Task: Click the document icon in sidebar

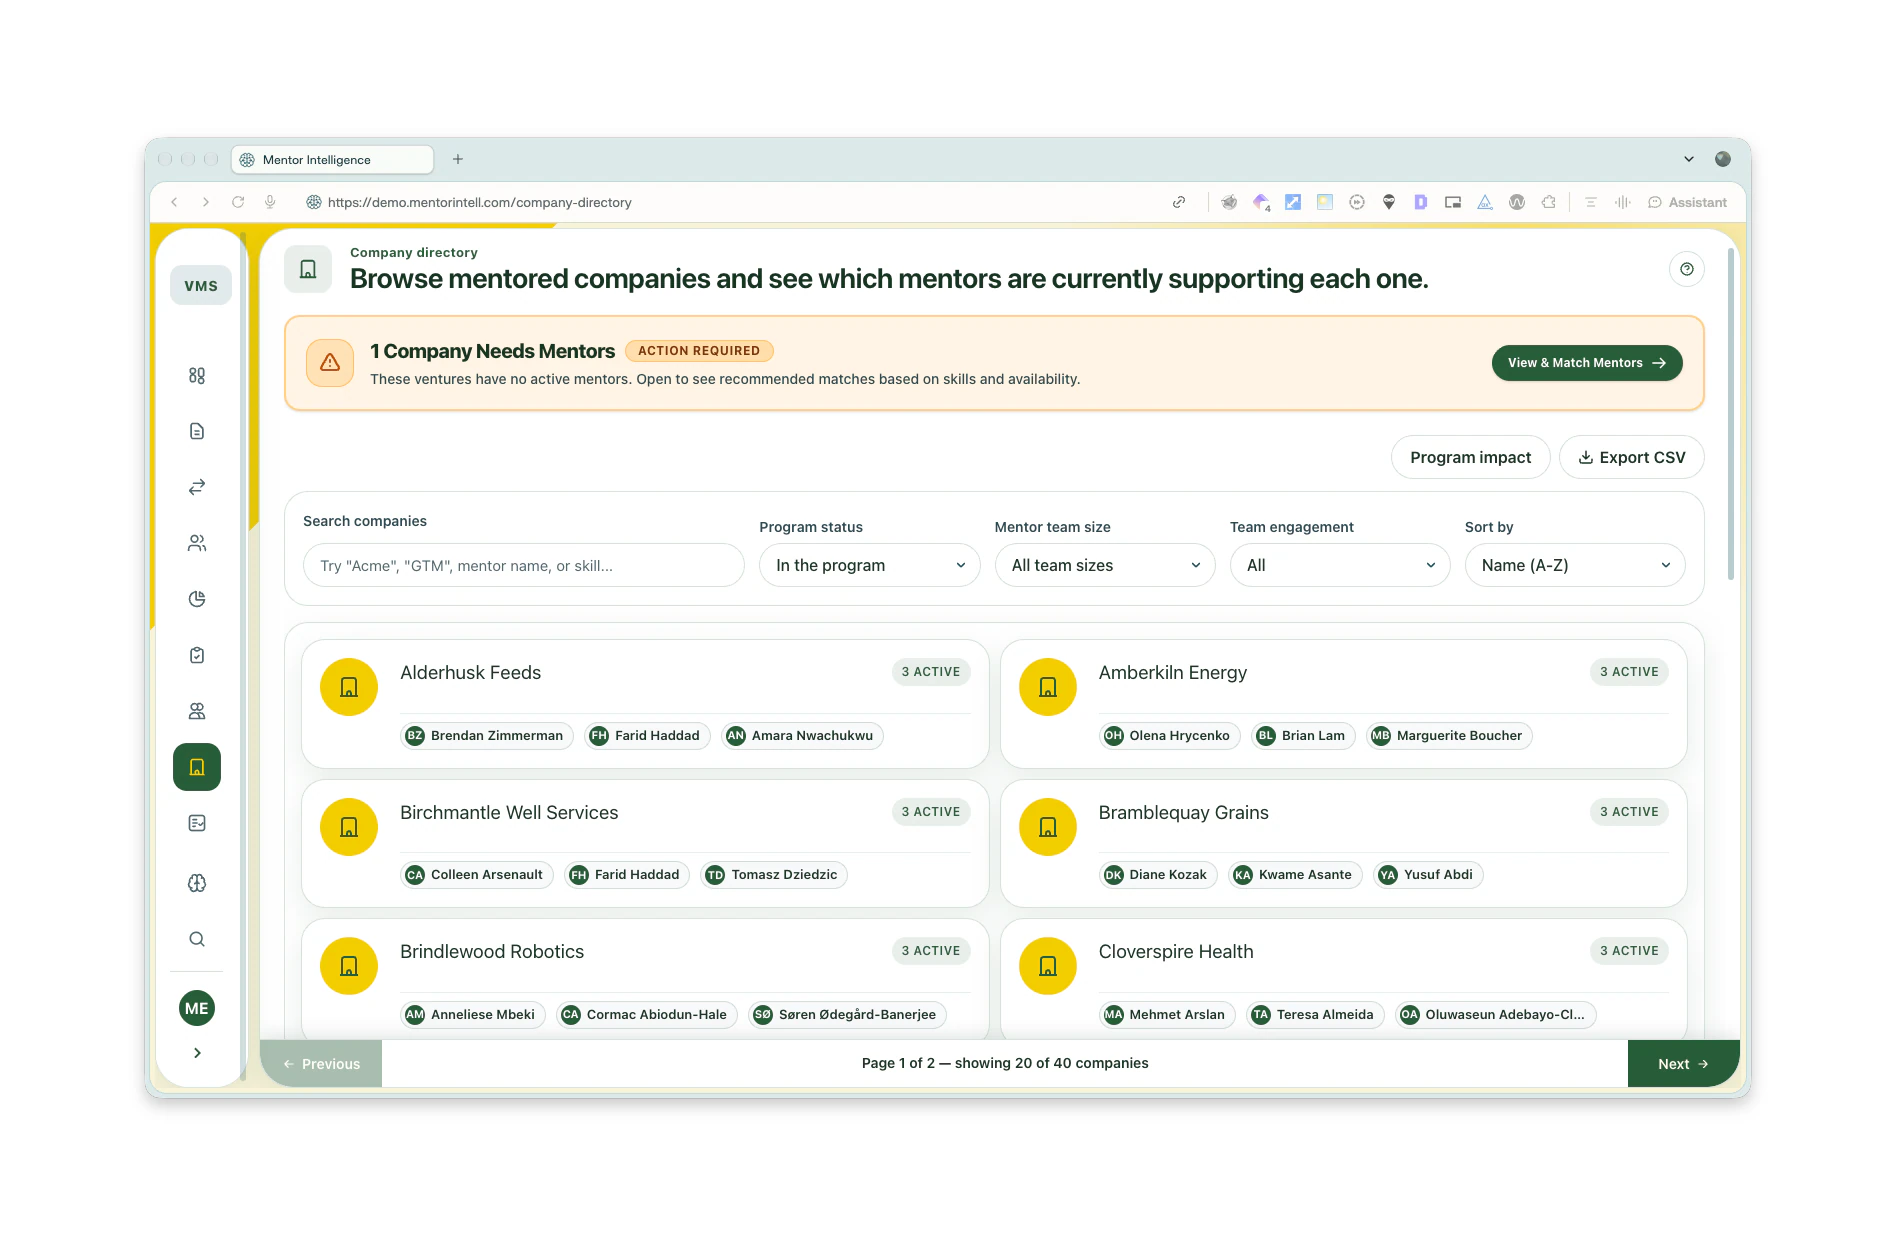Action: click(197, 431)
